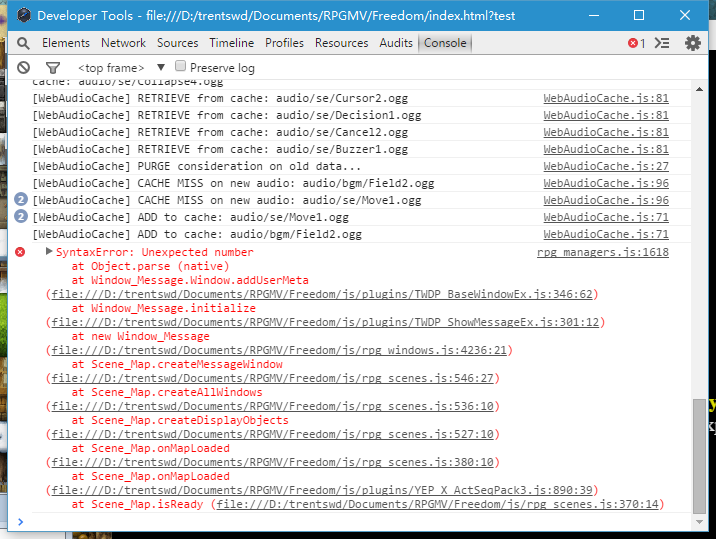716x539 pixels.
Task: Collapse the SyntaxError stack trace triangle
Action: pos(49,251)
